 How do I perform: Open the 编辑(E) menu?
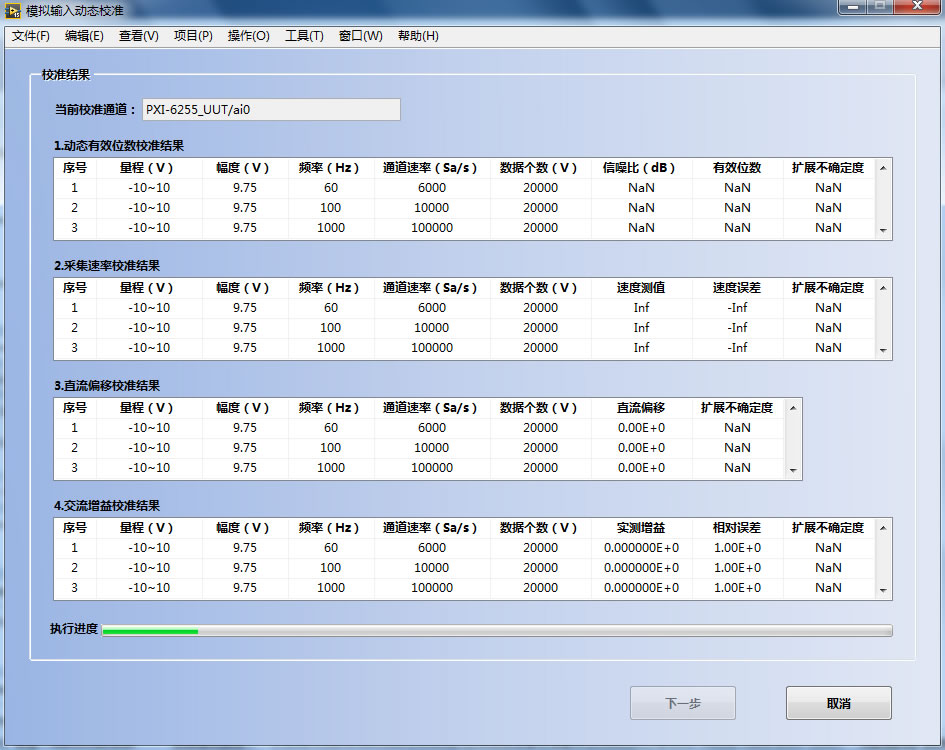pyautogui.click(x=84, y=36)
